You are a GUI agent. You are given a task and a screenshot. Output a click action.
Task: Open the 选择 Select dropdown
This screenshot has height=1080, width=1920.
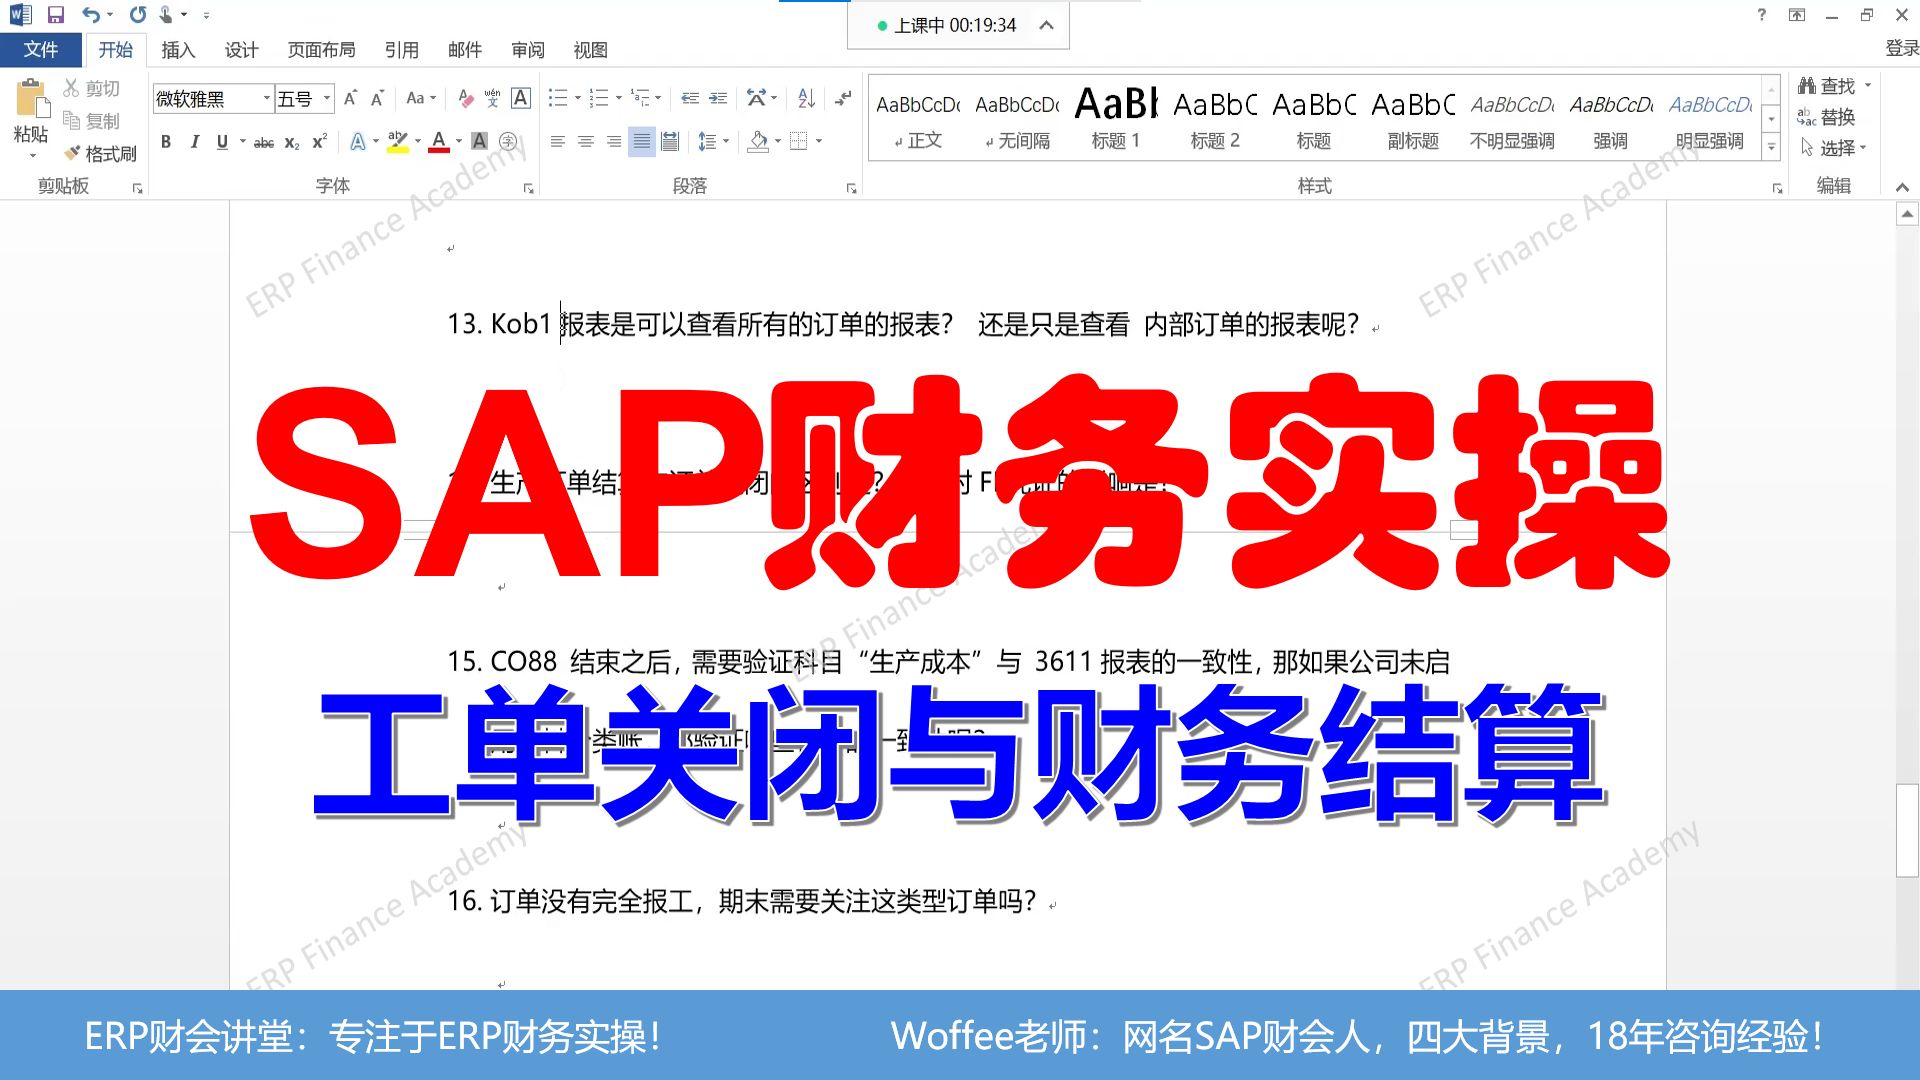point(1833,148)
